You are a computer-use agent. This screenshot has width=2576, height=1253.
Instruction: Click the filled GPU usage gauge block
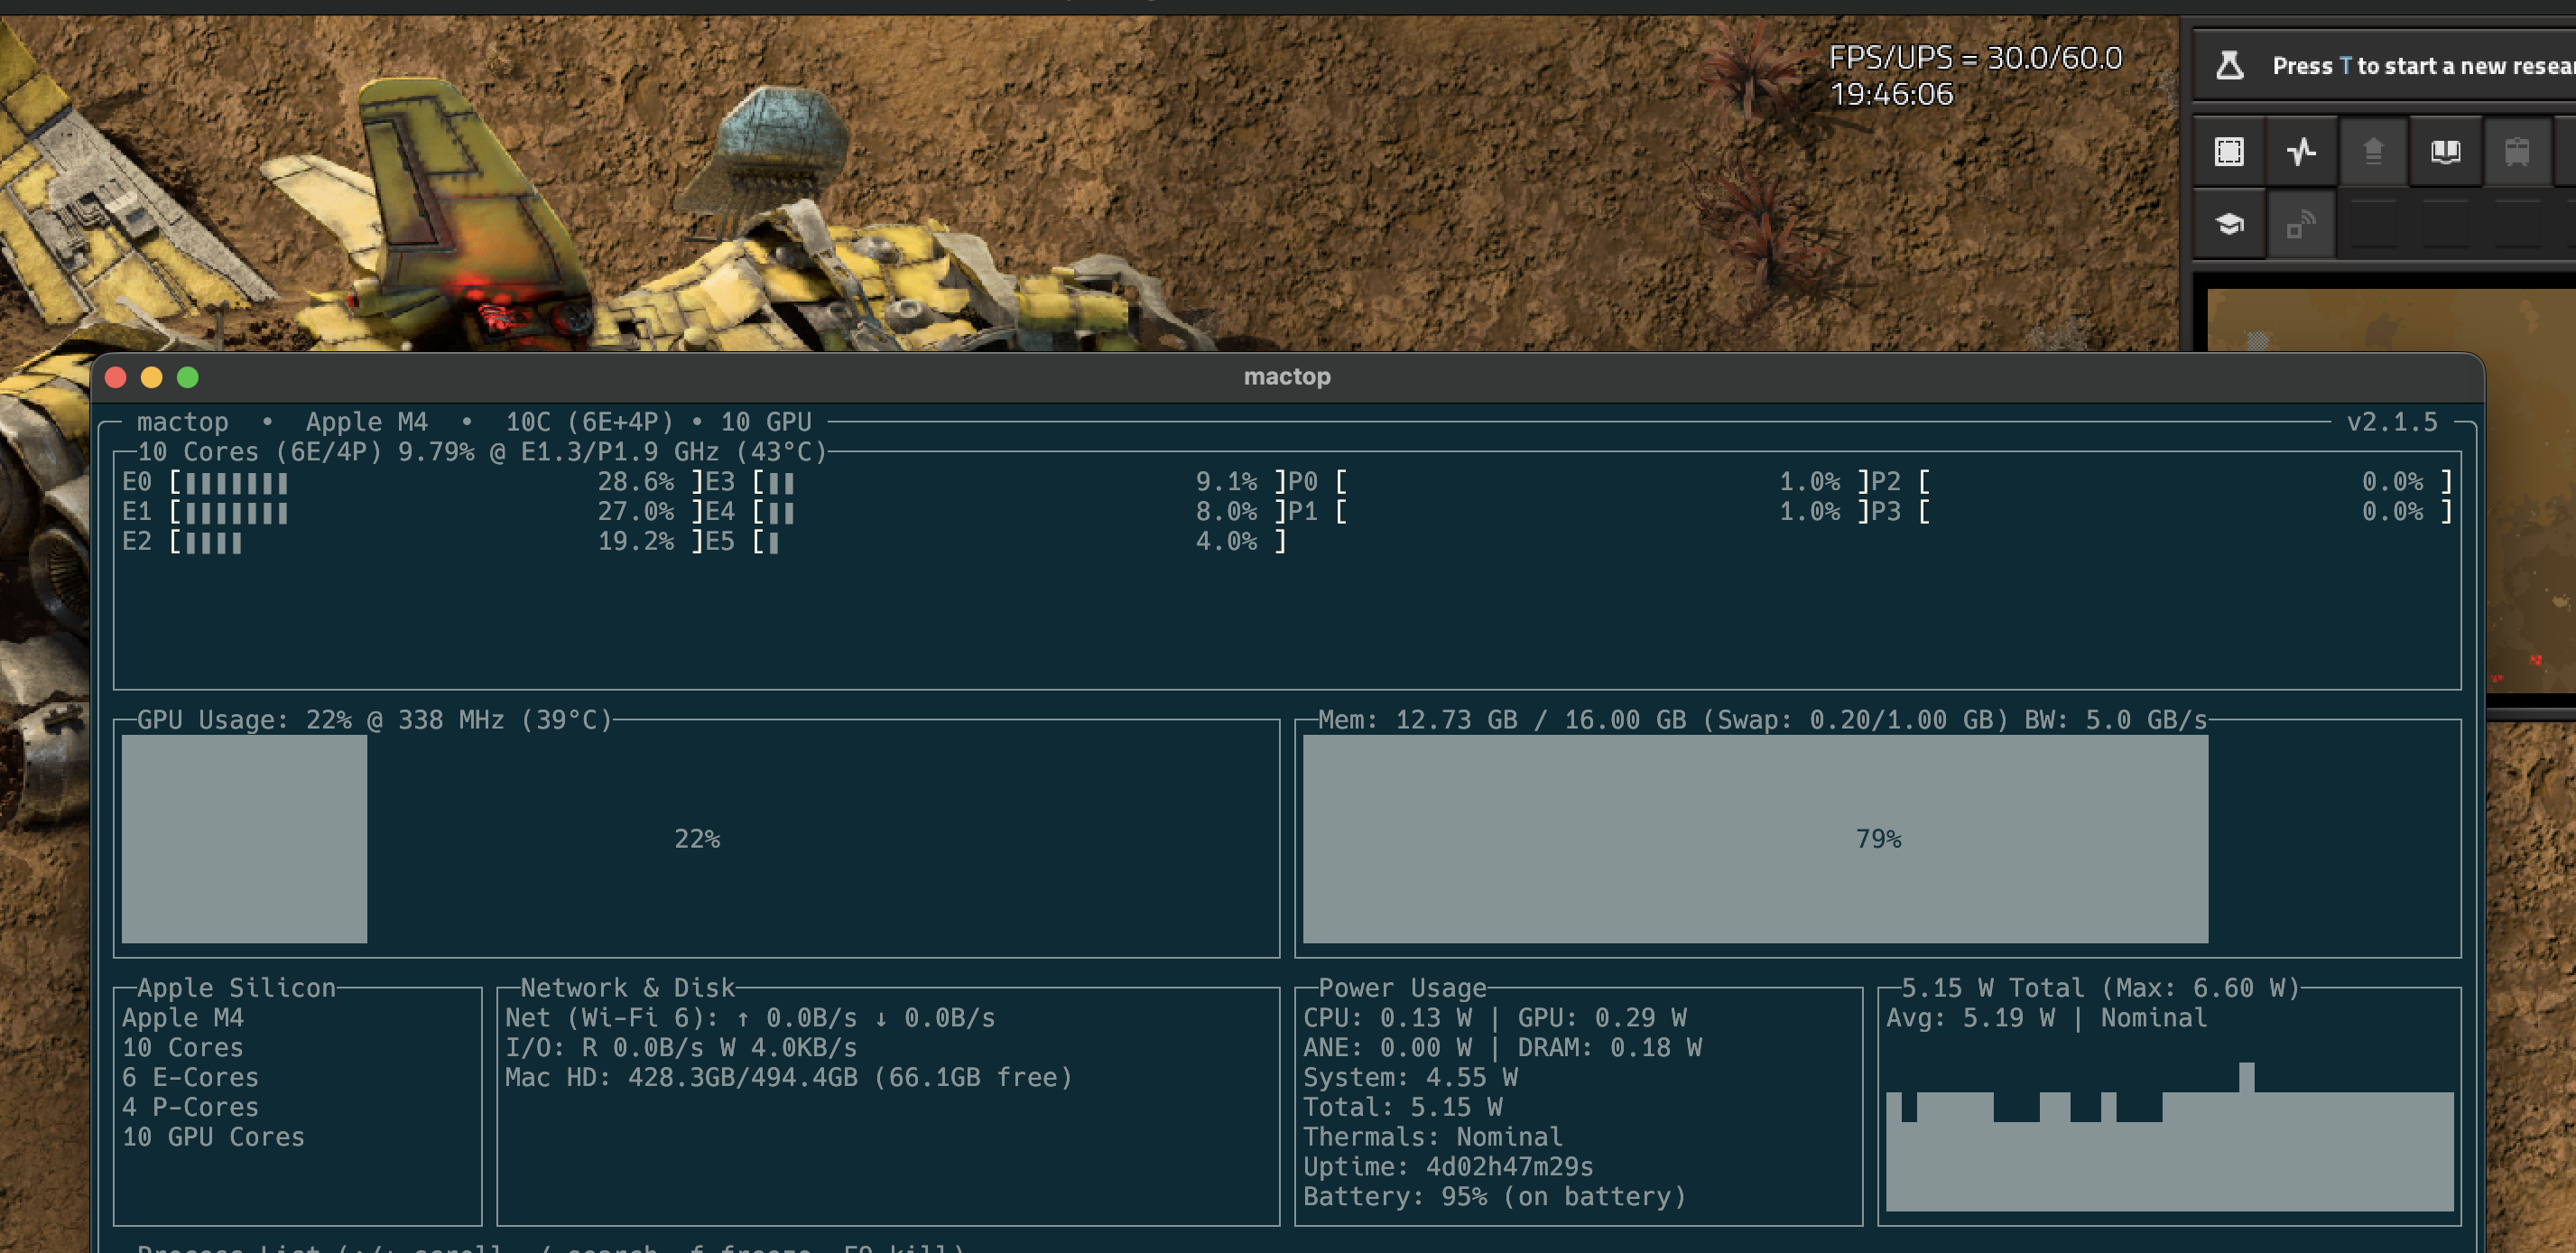[244, 839]
